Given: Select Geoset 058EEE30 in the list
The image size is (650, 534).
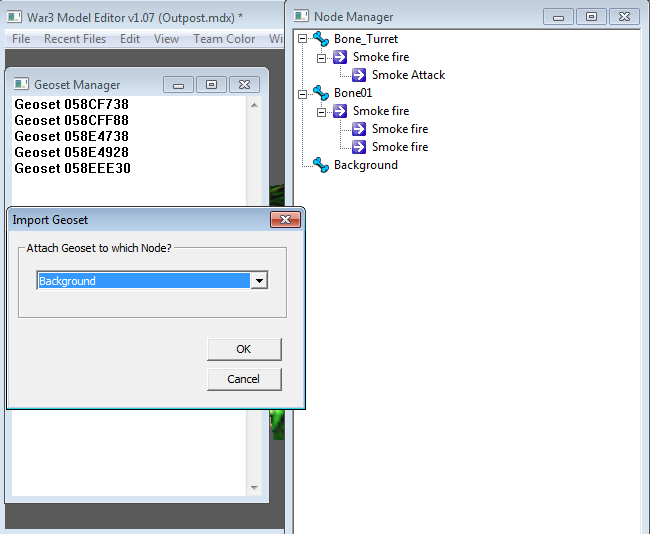Looking at the screenshot, I should point(73,168).
